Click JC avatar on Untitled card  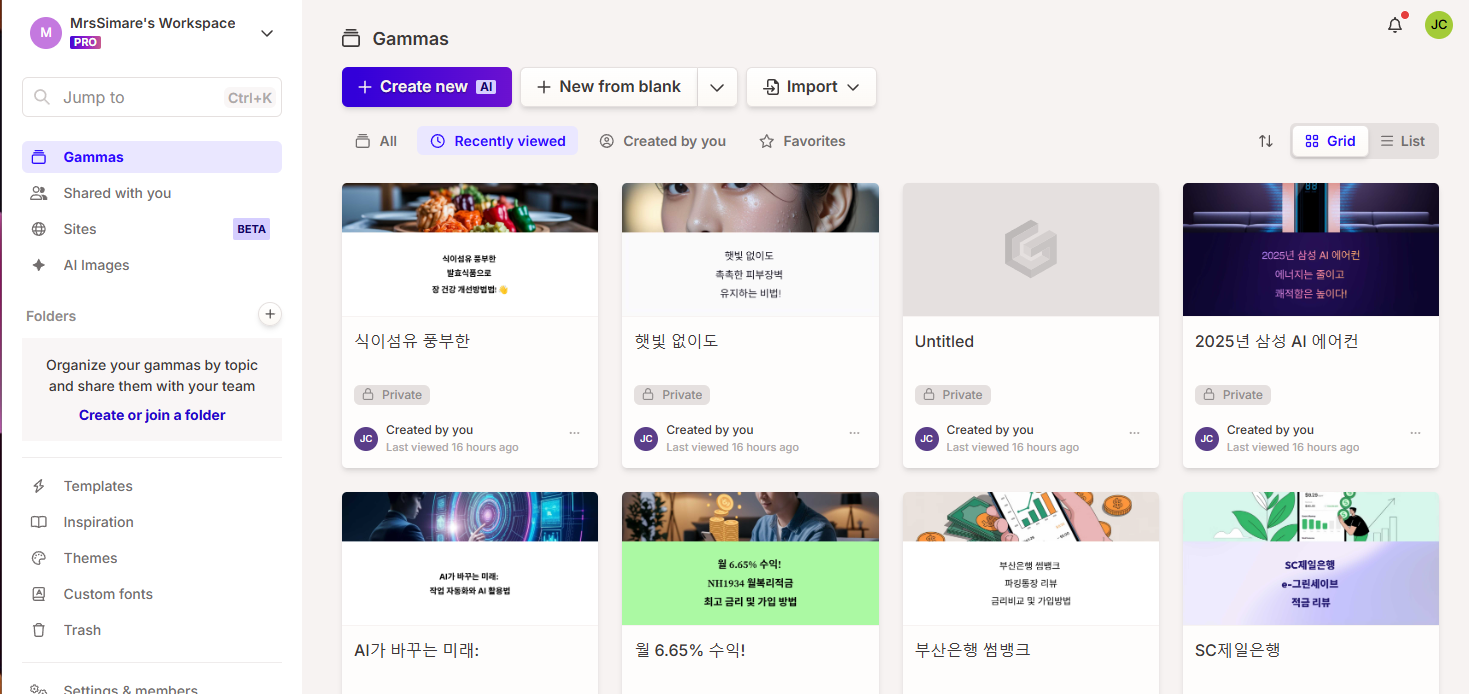[927, 438]
